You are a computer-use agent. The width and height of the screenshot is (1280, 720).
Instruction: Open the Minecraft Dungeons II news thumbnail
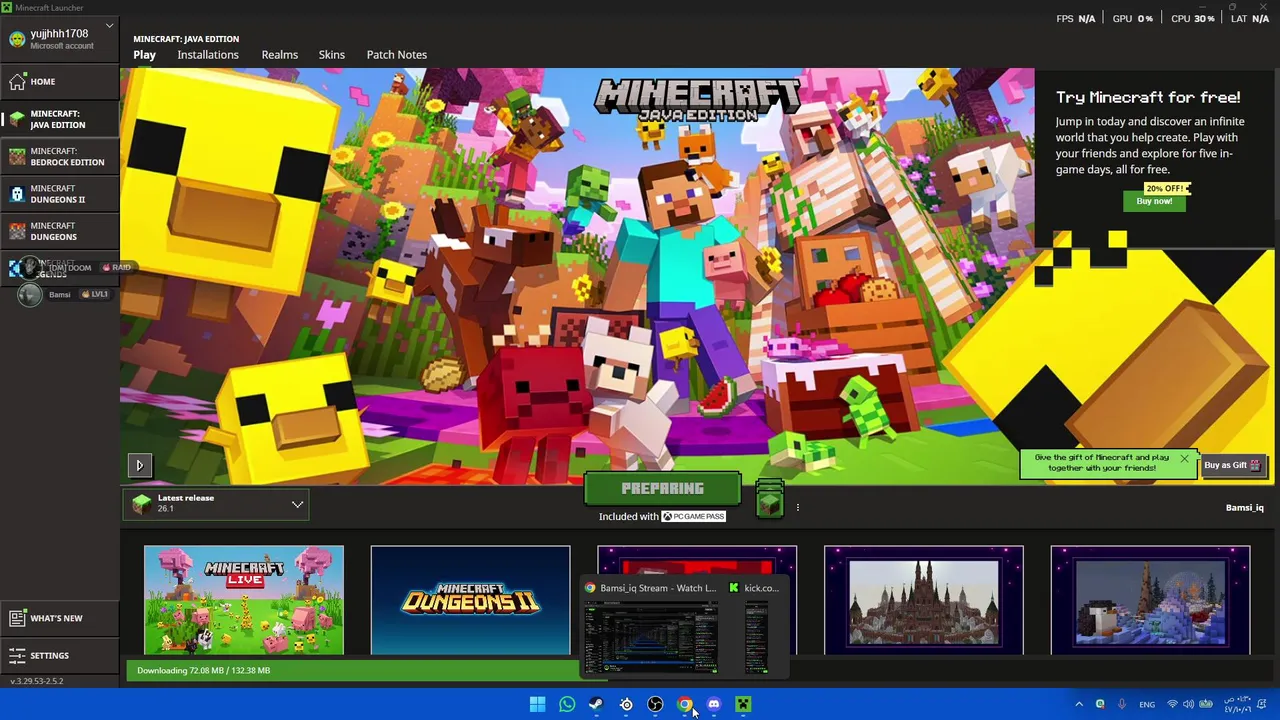pos(470,600)
